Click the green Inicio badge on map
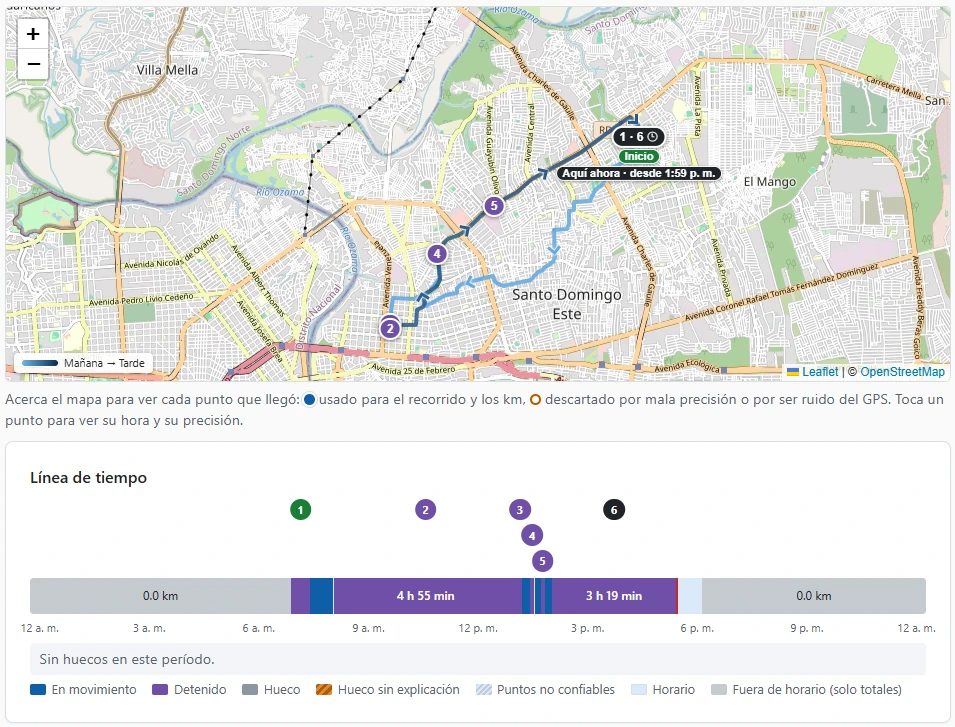955x727 pixels. (x=638, y=156)
